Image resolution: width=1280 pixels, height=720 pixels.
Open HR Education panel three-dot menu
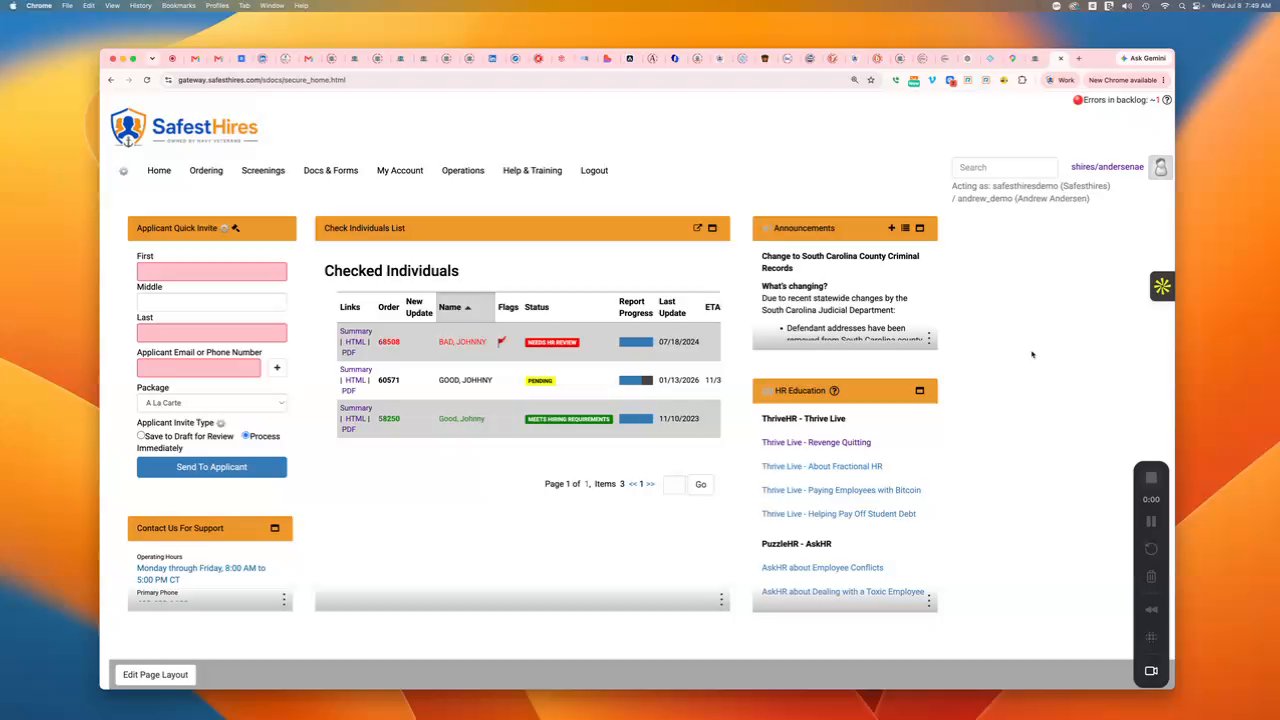point(929,601)
